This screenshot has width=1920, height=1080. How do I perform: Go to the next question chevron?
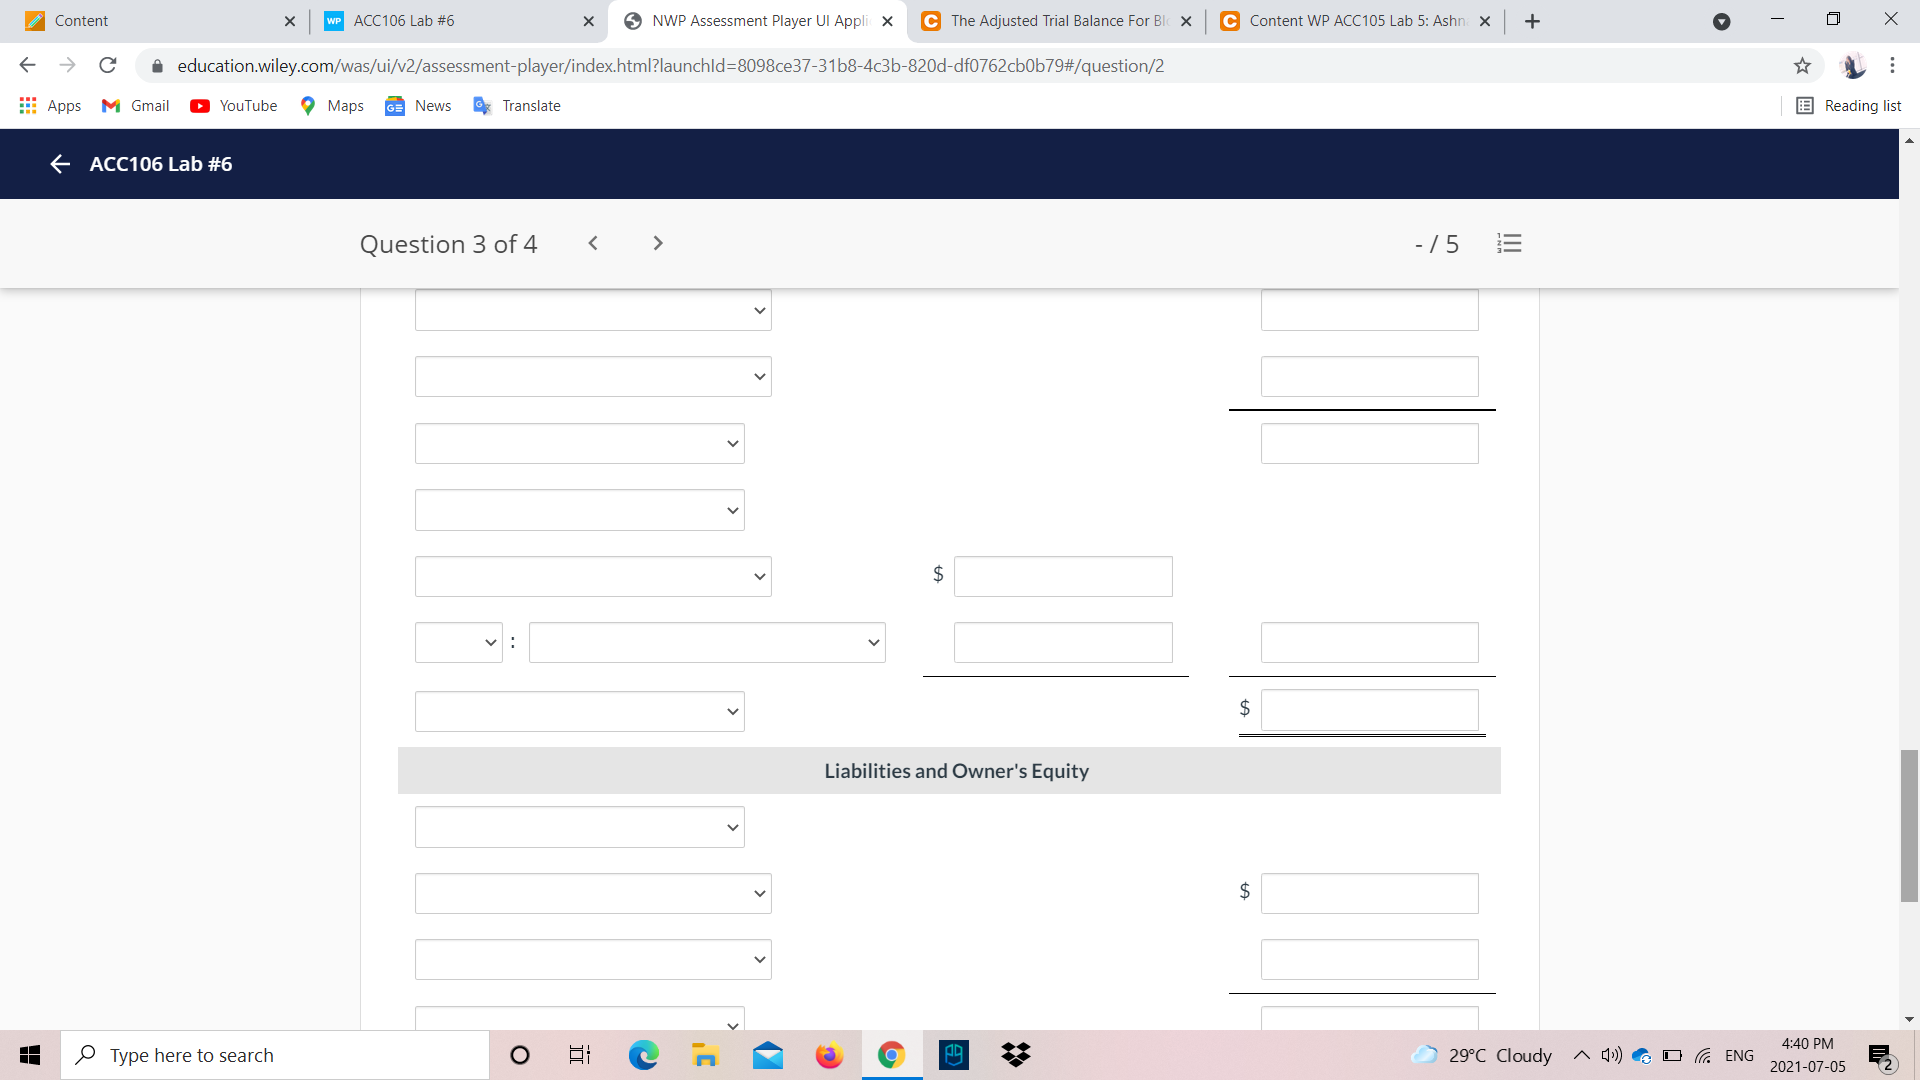(657, 243)
